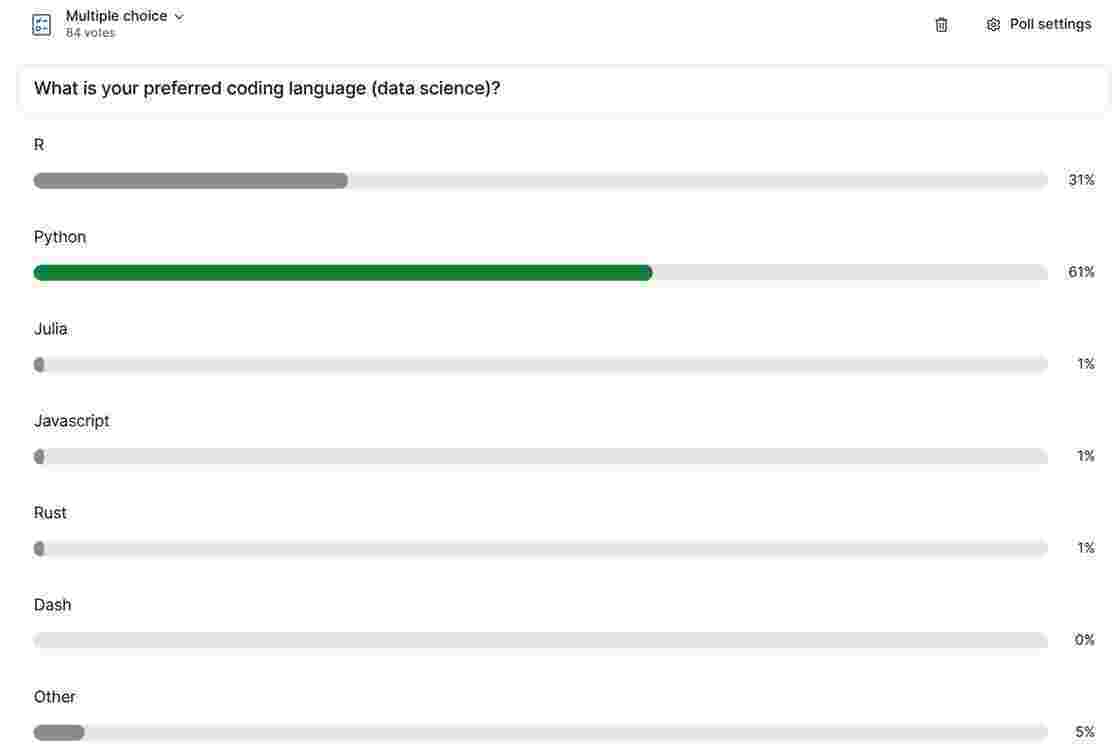Screen dimensions: 1120x755
Task: Click the Python option label
Action: click(60, 237)
